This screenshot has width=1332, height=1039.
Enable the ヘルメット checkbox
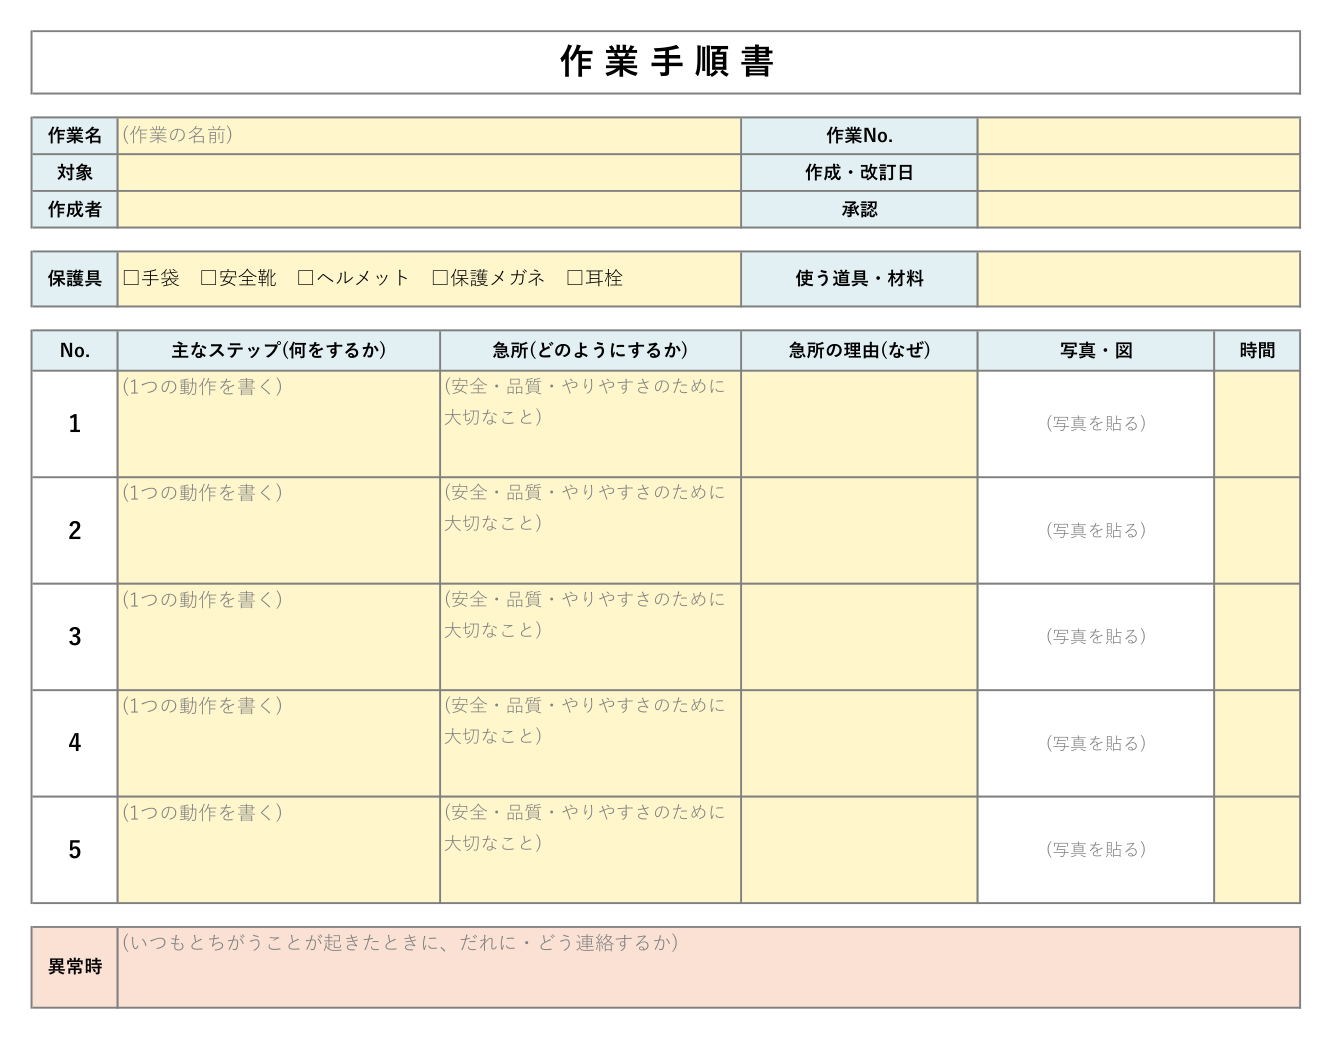click(306, 278)
